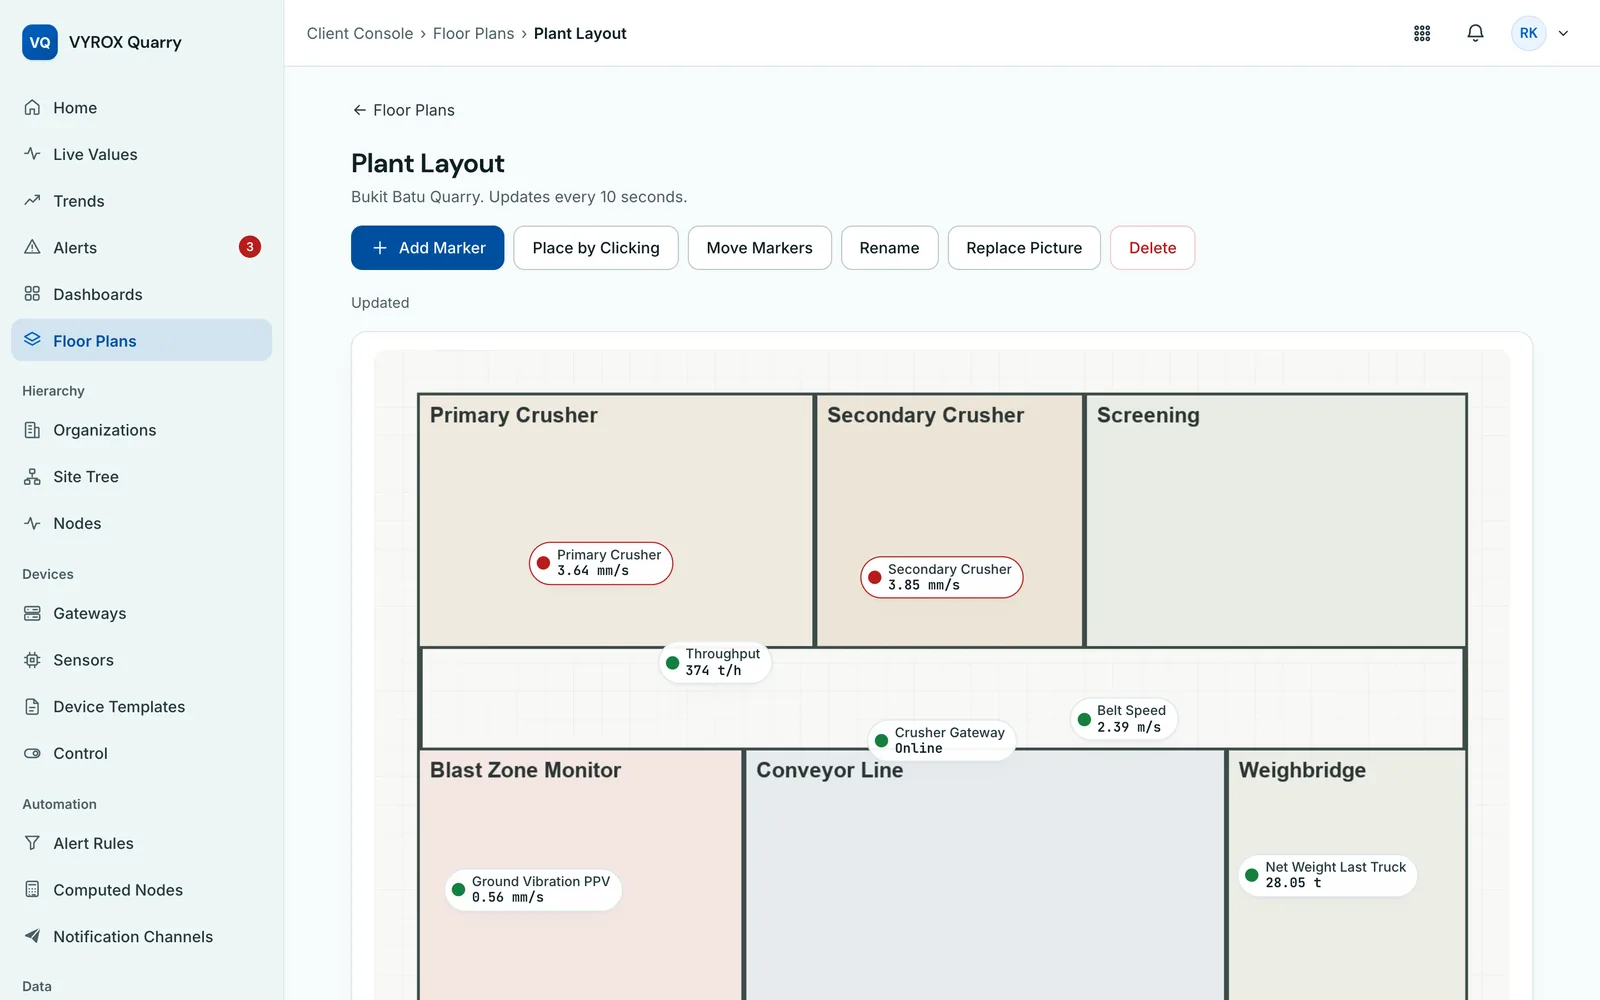Screen dimensions: 1600x1000
Task: Click the Add Marker button
Action: (427, 248)
